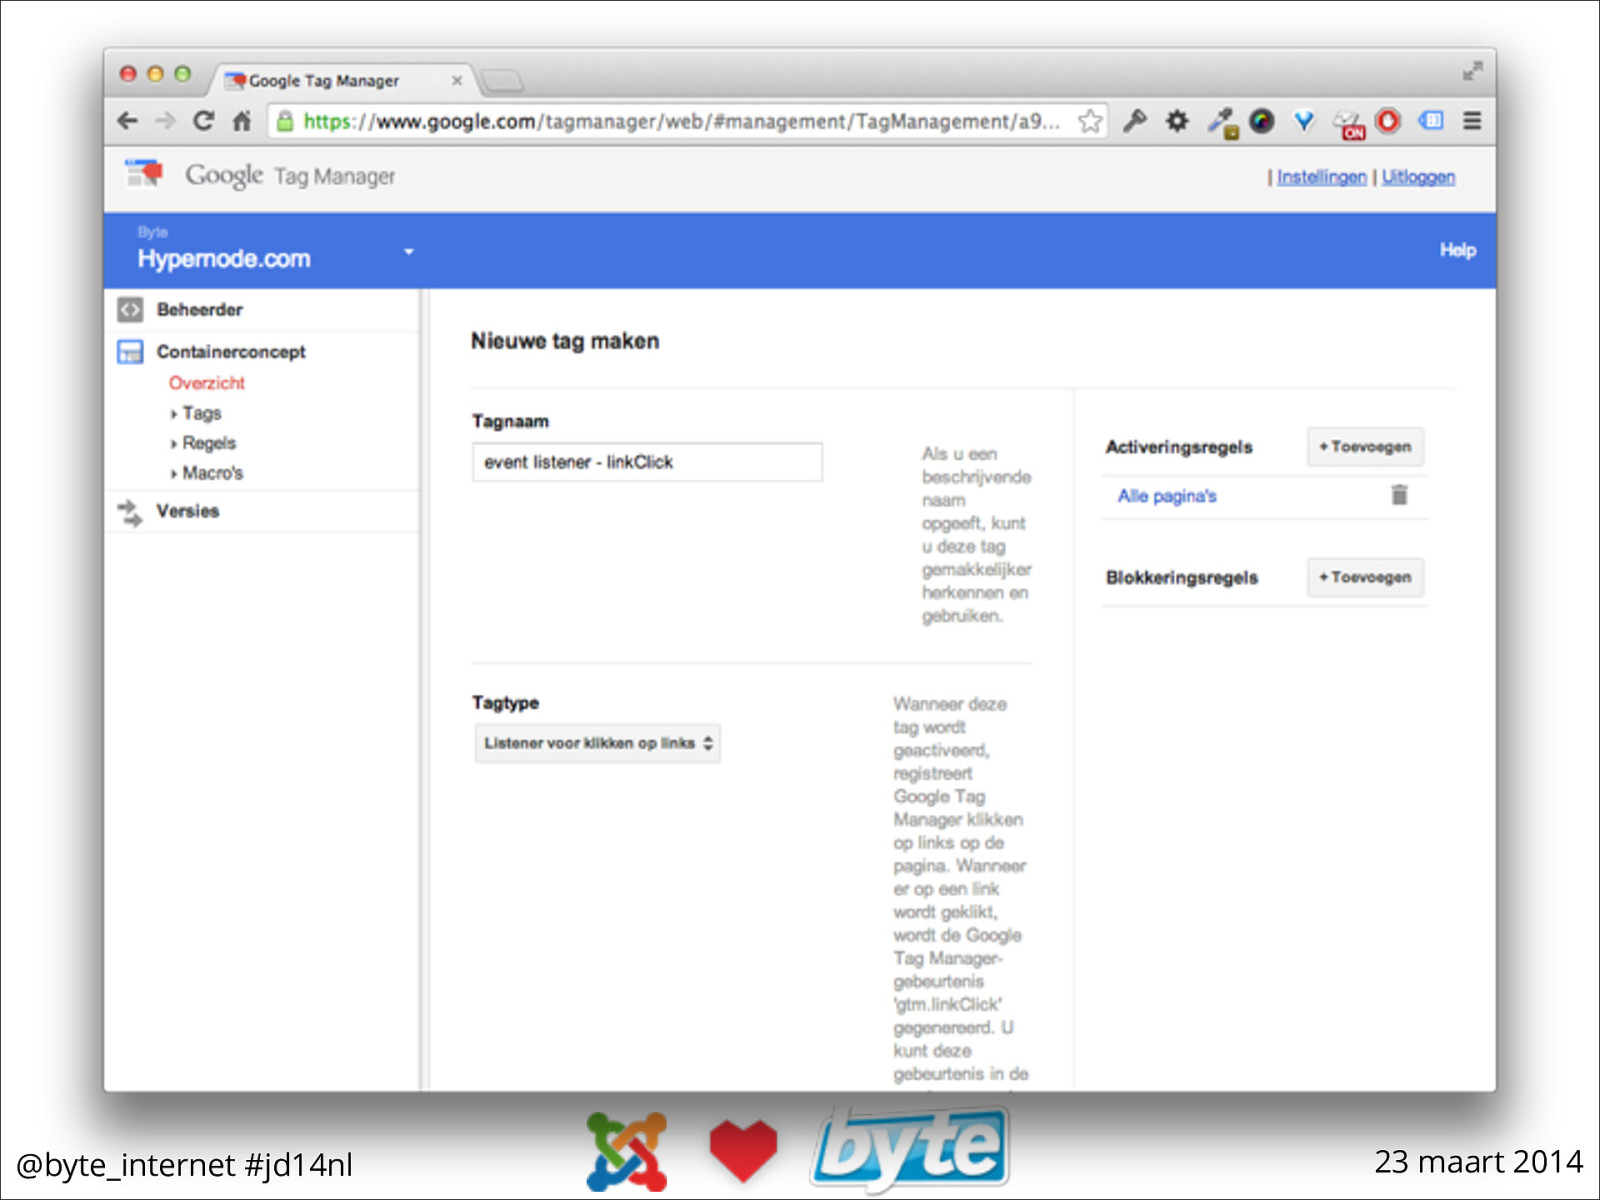
Task: Click the Uitloggen link
Action: pyautogui.click(x=1418, y=177)
